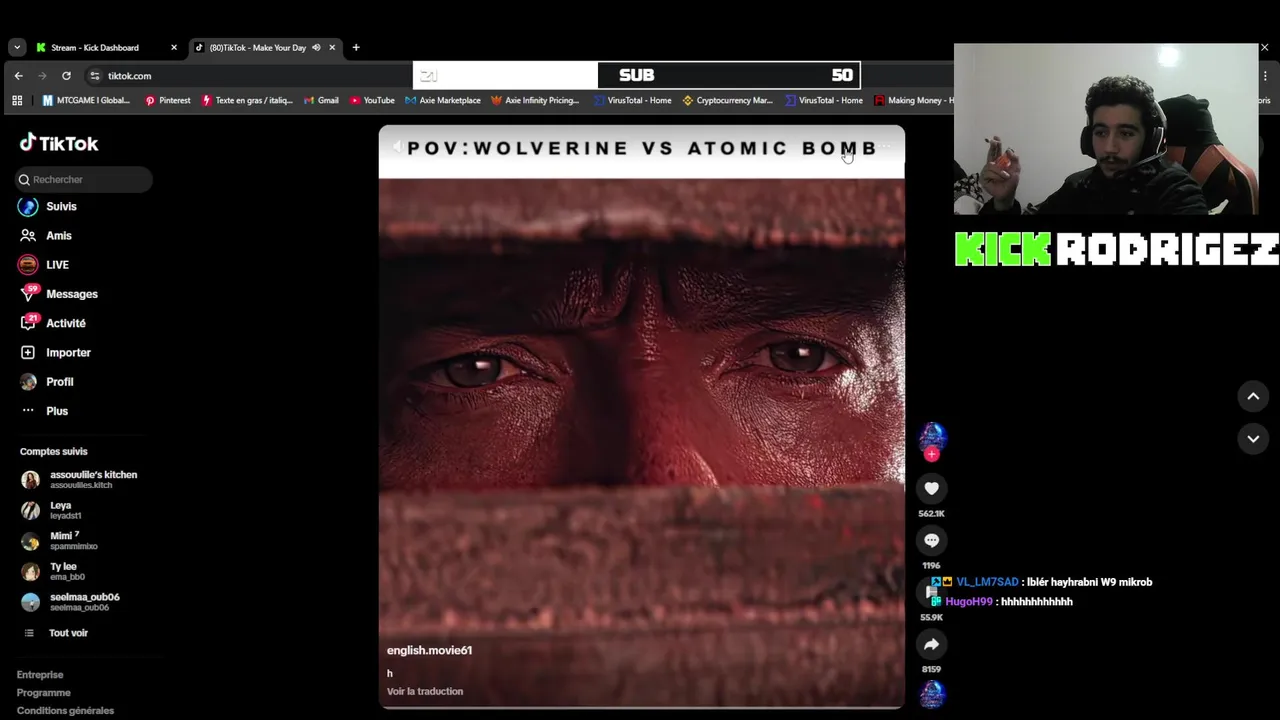
Task: Reload the page
Action: tap(66, 76)
